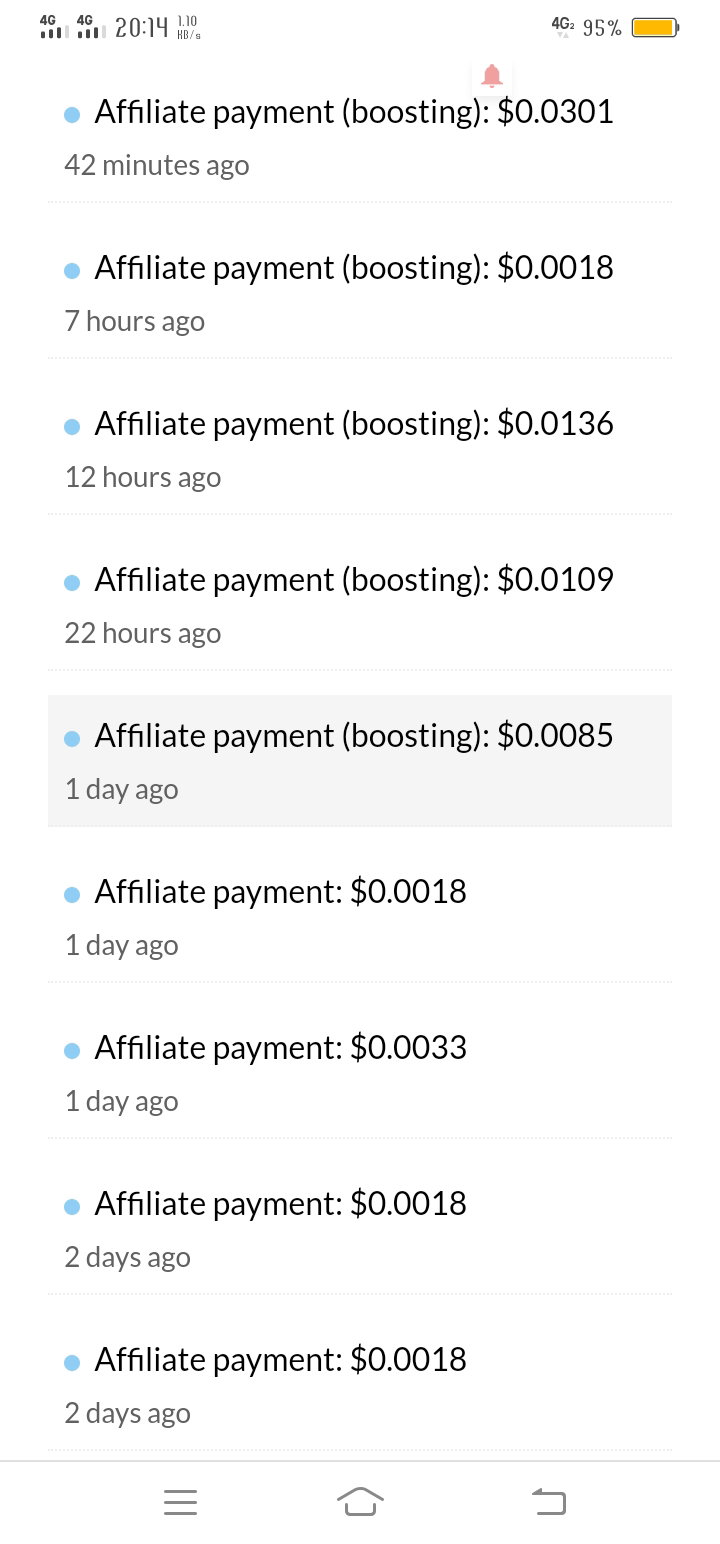Tap the 95% battery percentage indicator
This screenshot has height=1544, width=720.
coord(602,28)
